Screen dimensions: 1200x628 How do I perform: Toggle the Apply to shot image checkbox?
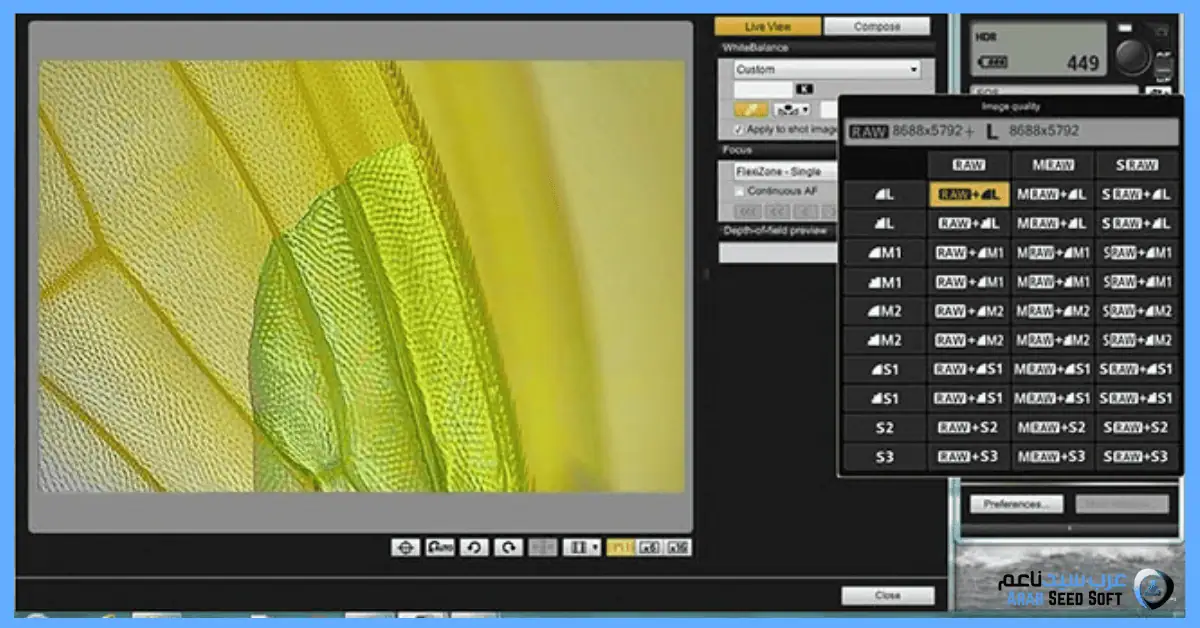(x=739, y=130)
